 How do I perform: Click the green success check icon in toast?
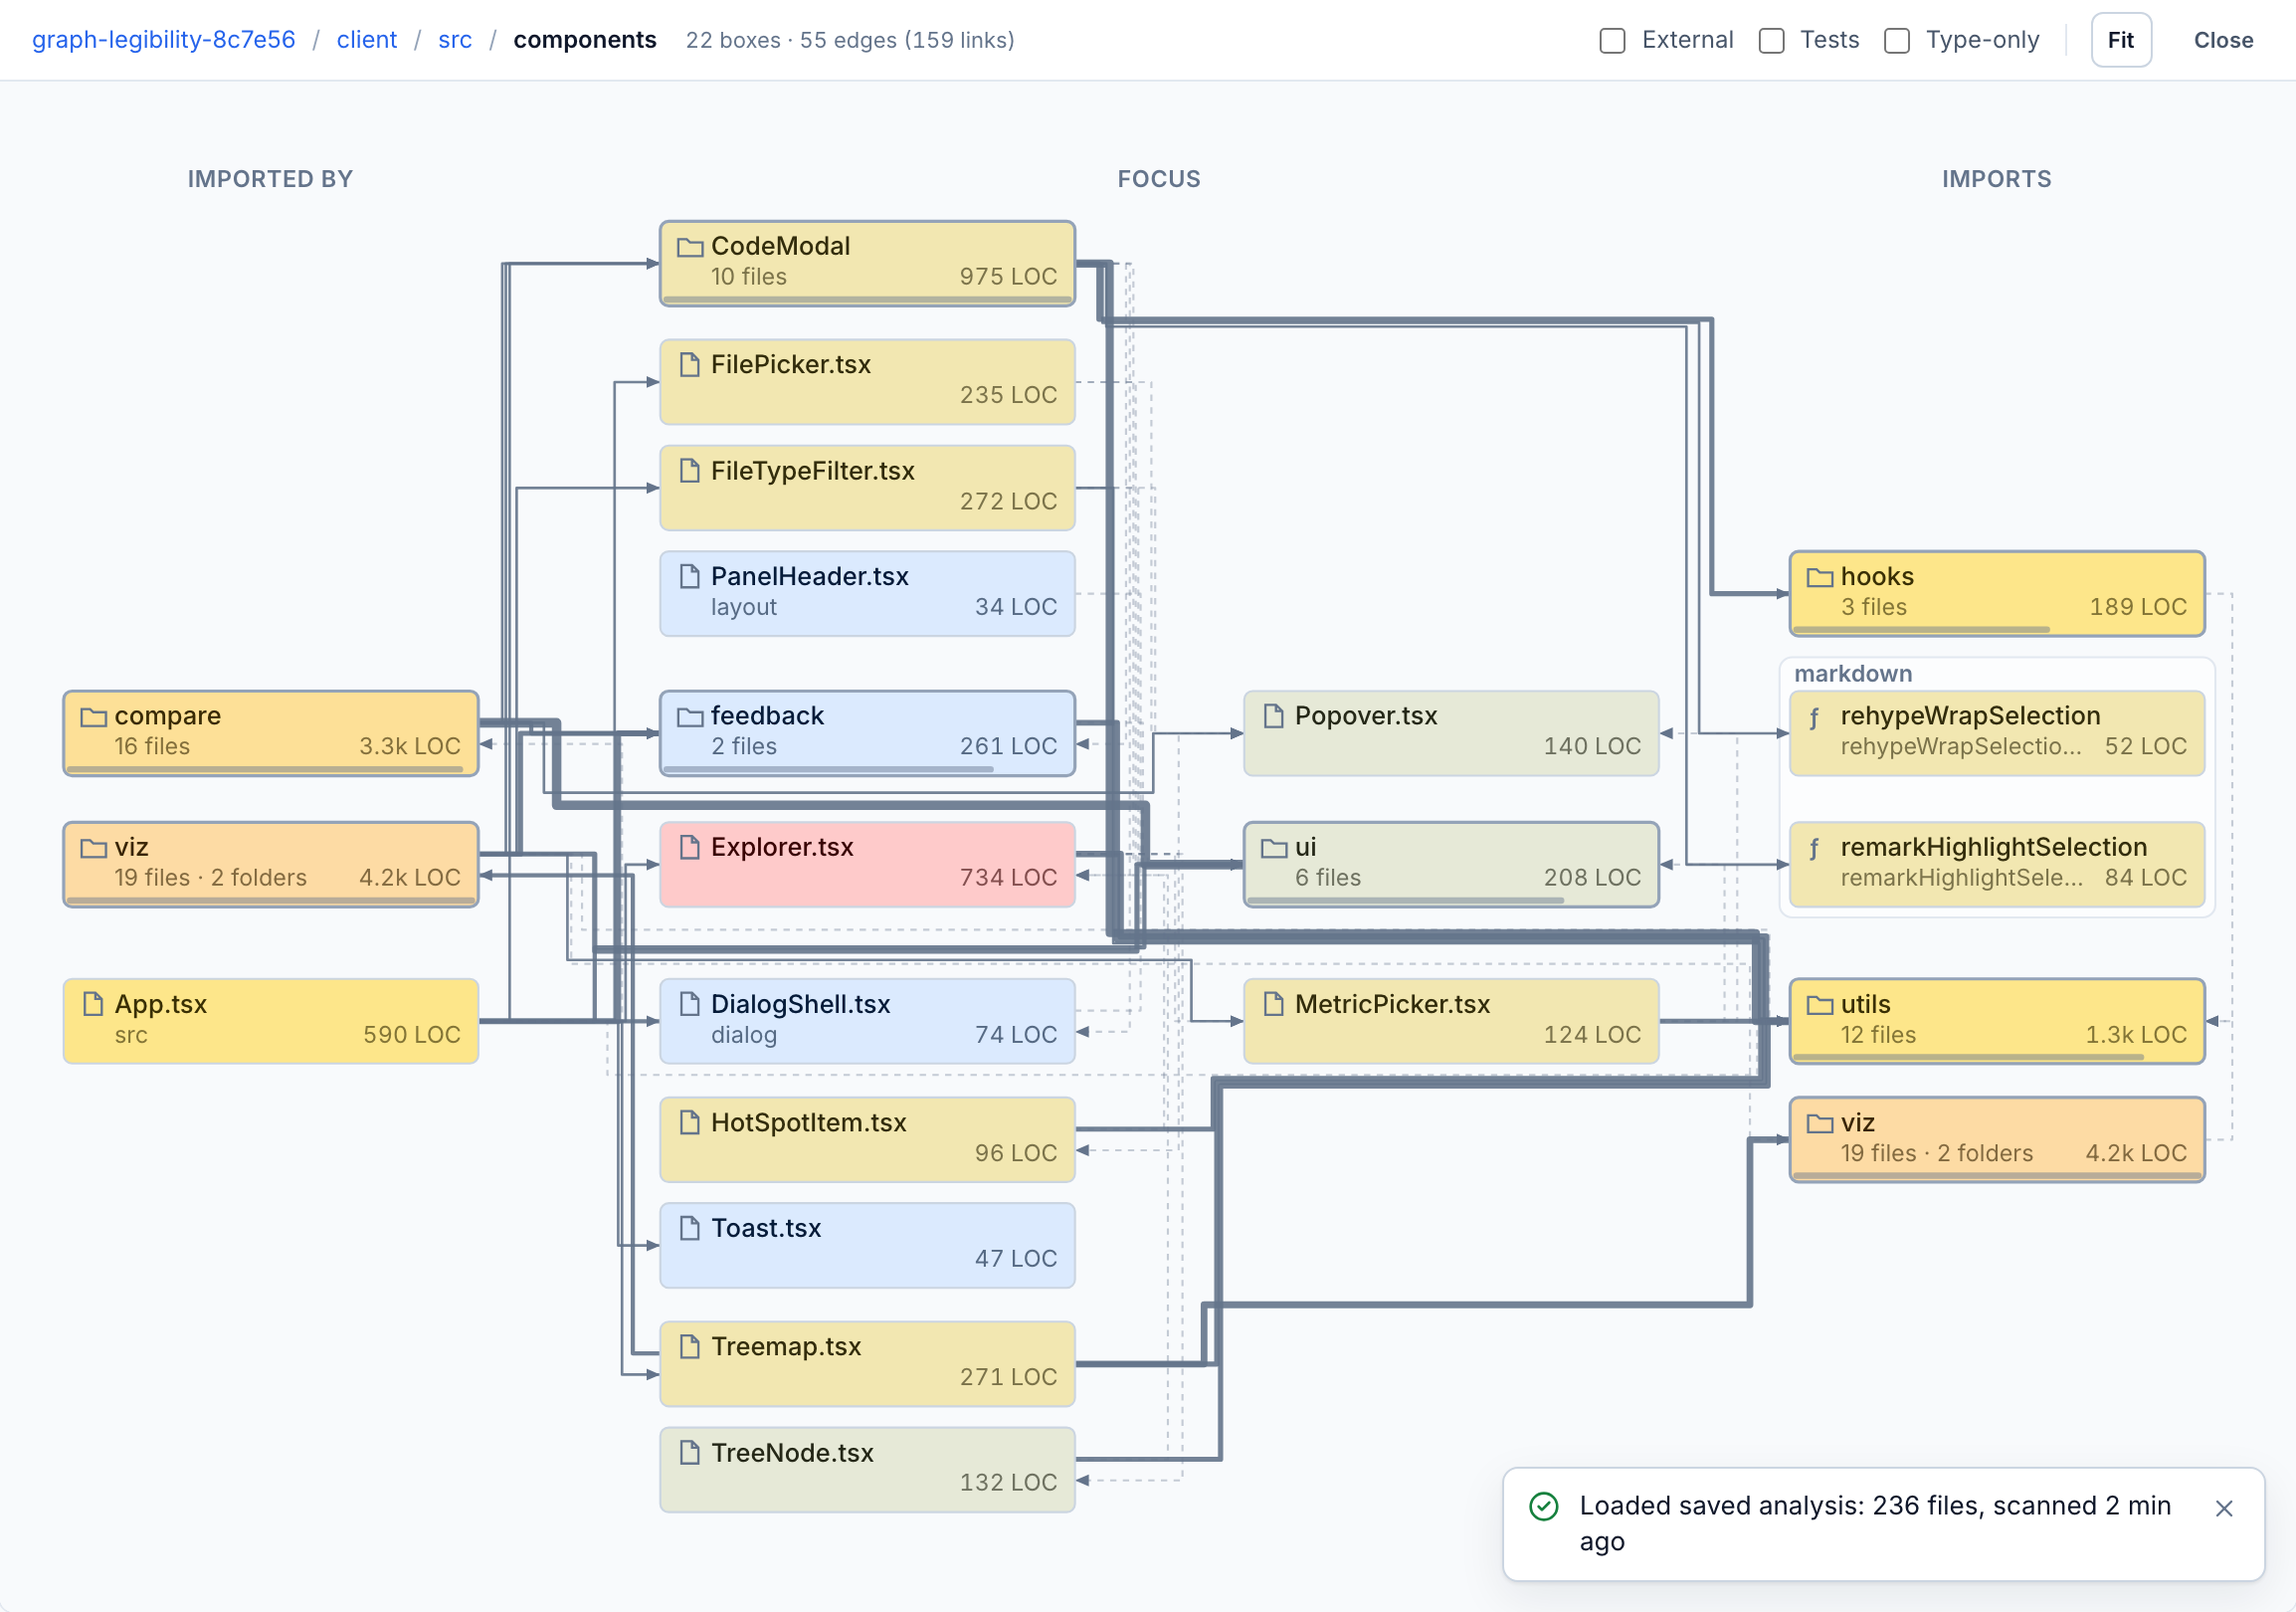pos(1544,1506)
